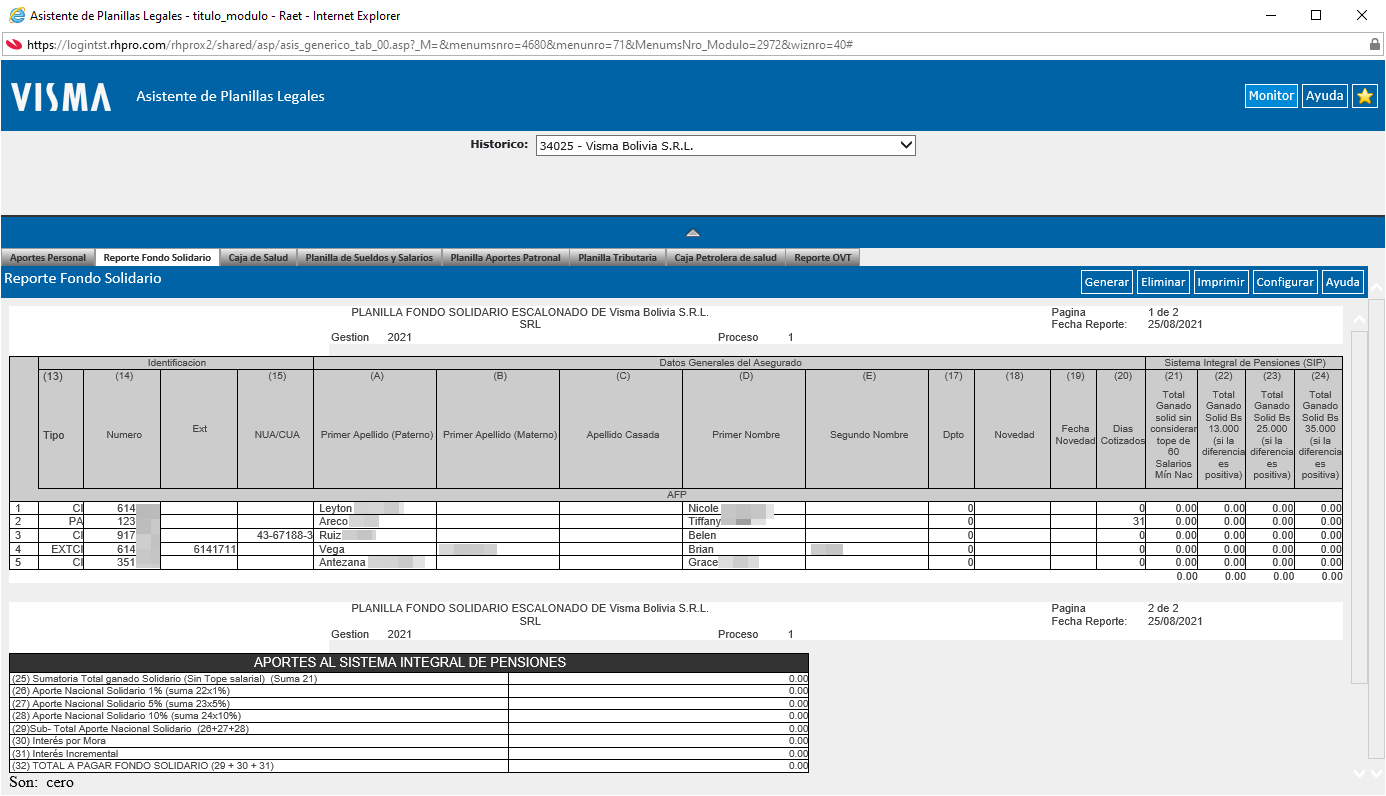Open the Caja Petrolera de salud tab
Image resolution: width=1386 pixels, height=796 pixels.
point(725,258)
